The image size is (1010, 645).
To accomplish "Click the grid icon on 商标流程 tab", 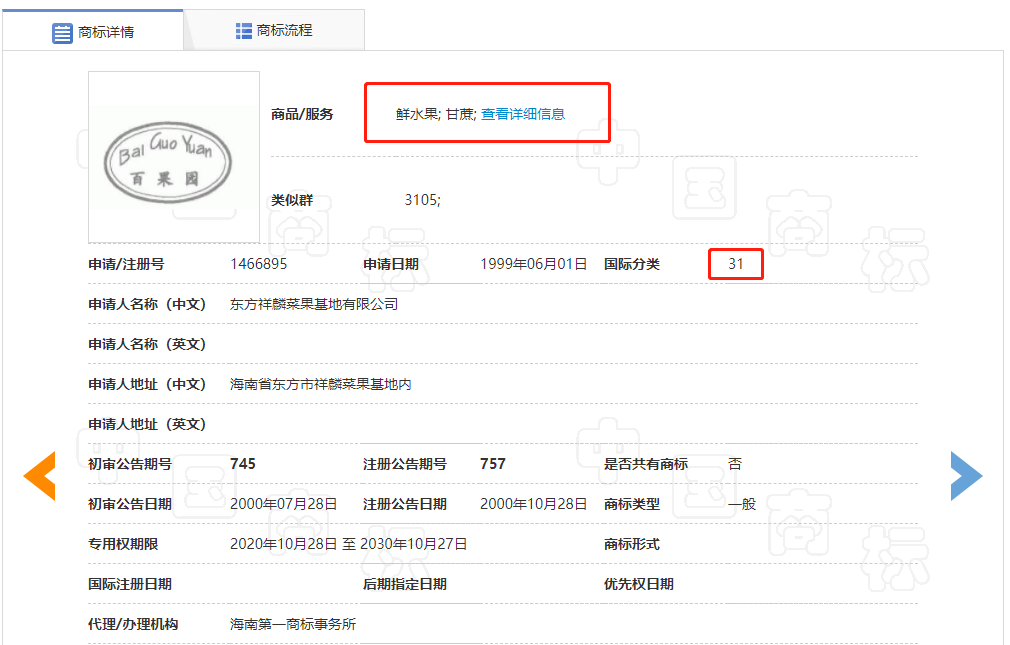I will (x=243, y=31).
